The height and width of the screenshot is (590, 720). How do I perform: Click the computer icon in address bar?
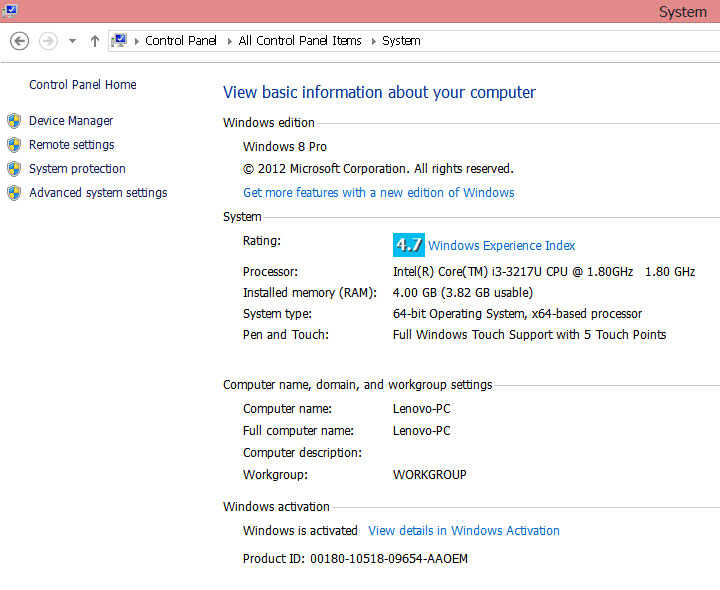coord(120,41)
